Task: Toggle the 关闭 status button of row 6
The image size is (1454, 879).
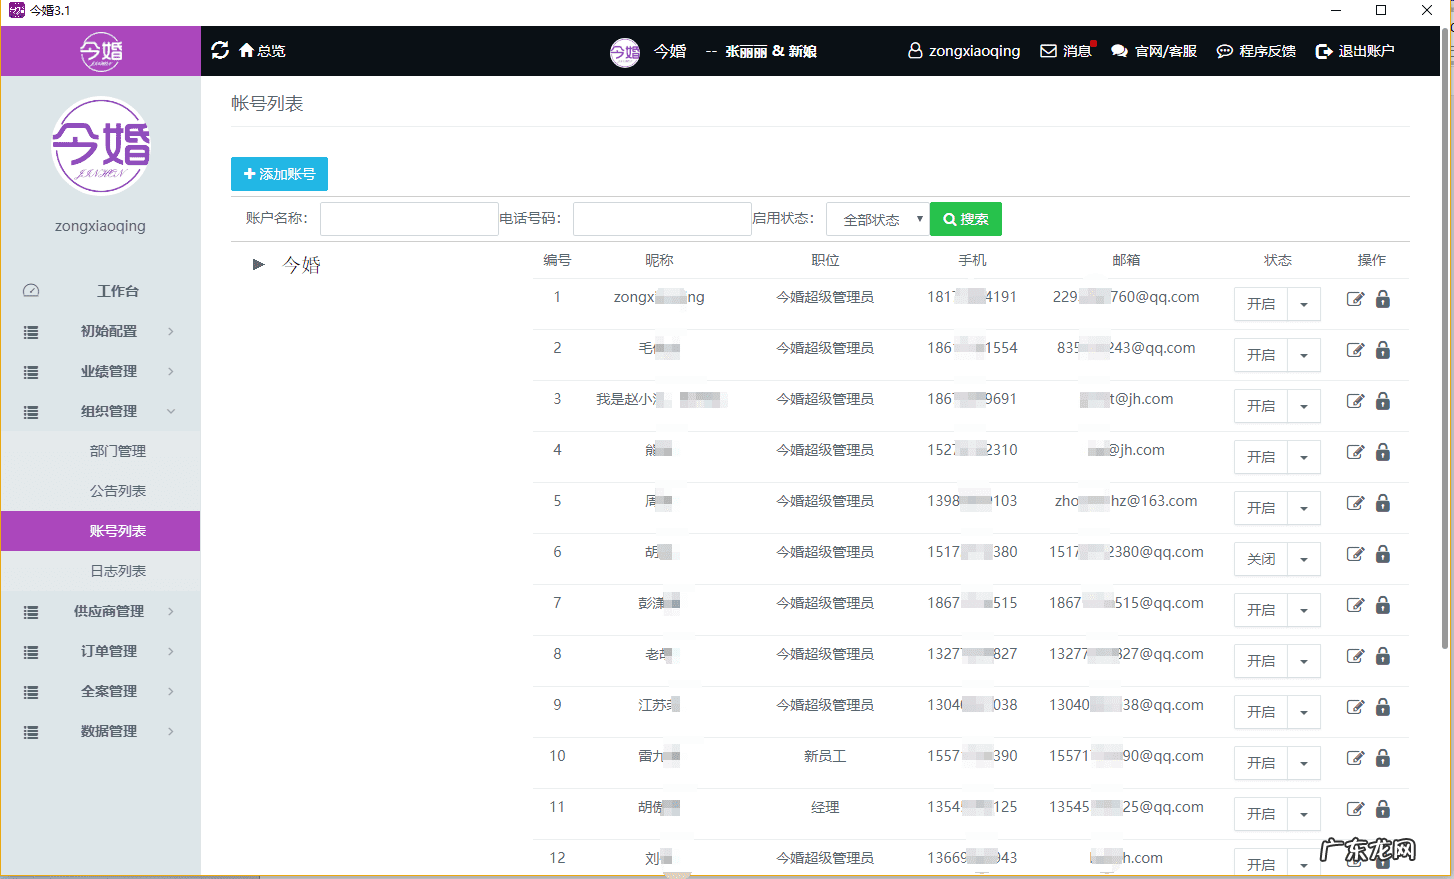Action: pyautogui.click(x=1261, y=559)
